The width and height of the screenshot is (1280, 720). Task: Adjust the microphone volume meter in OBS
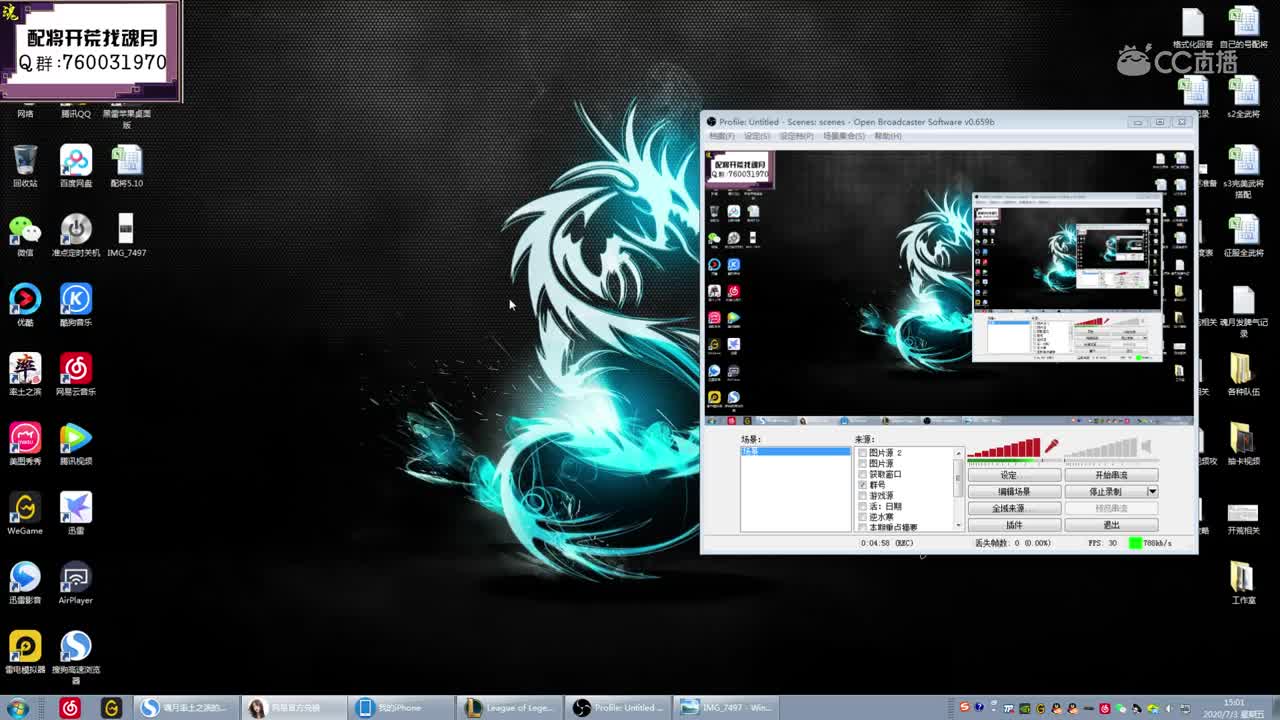[x=1004, y=449]
